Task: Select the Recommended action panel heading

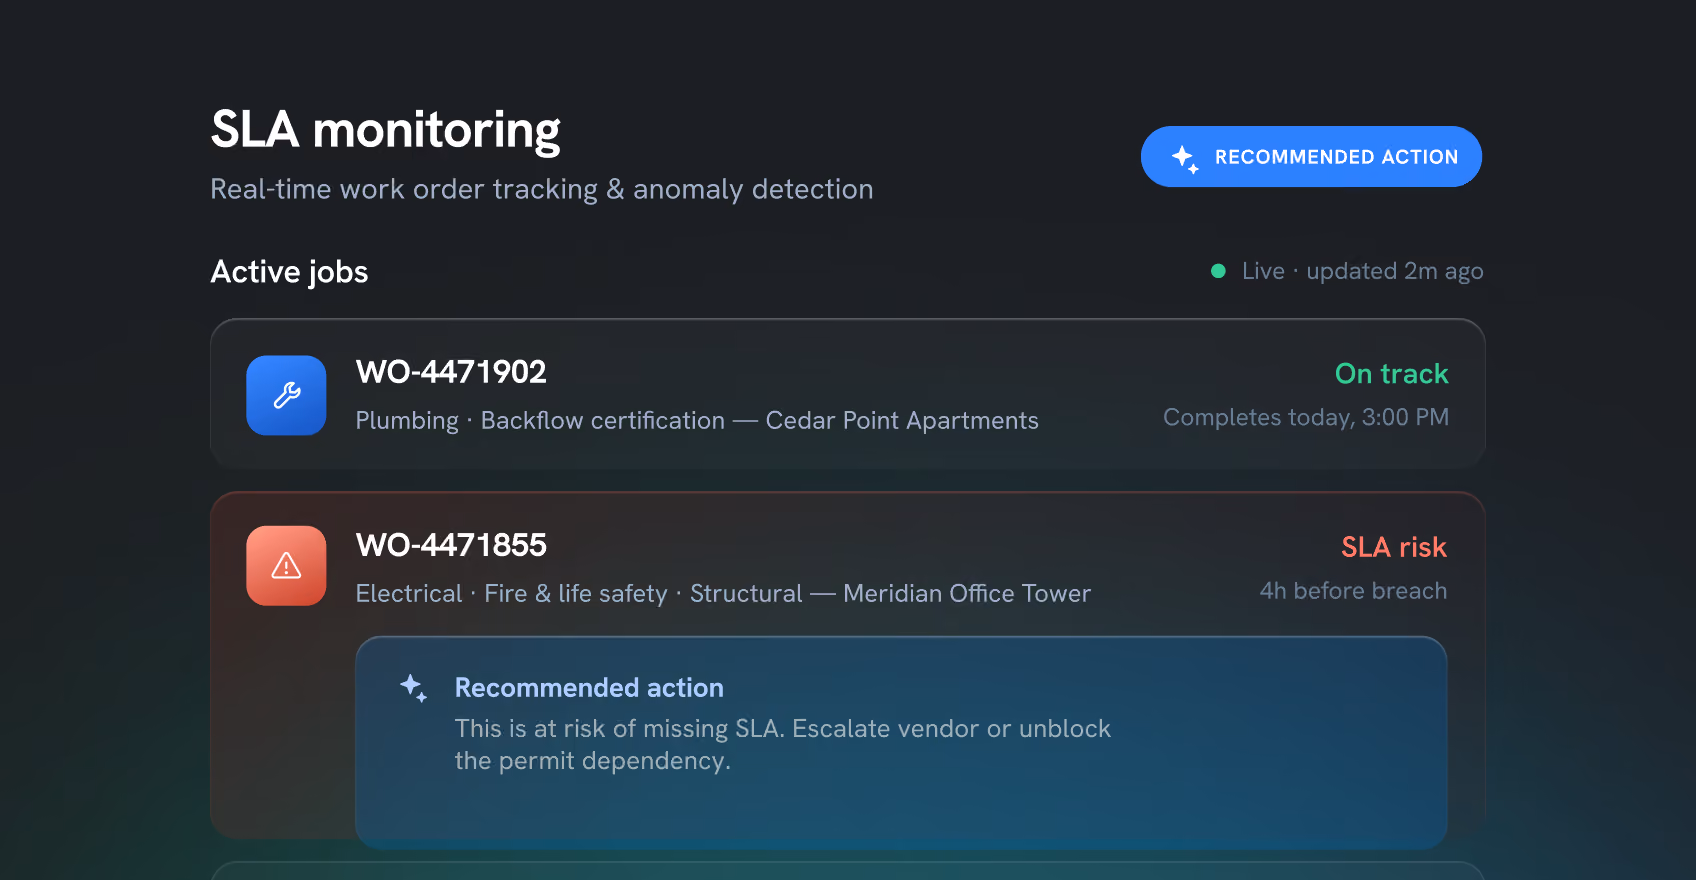Action: [589, 688]
